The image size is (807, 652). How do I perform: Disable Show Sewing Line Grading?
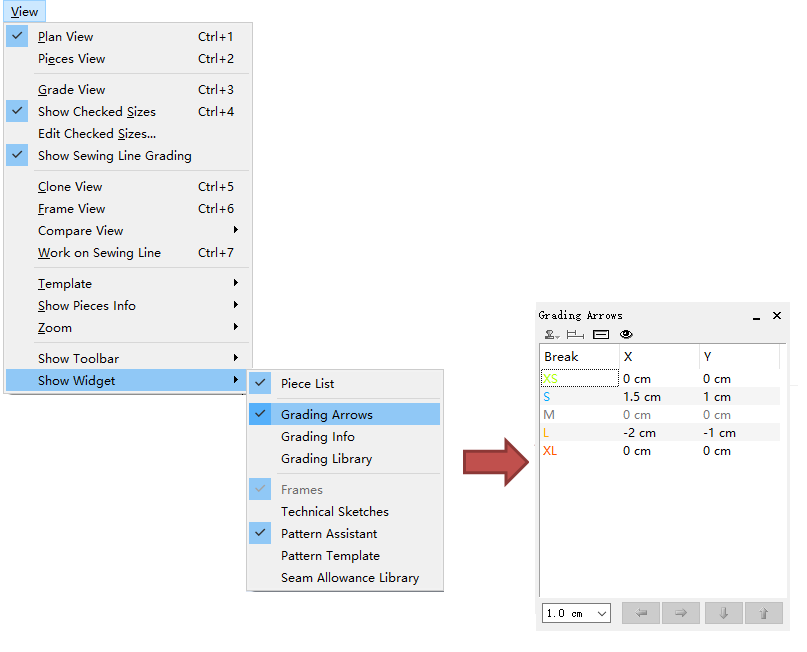click(114, 156)
